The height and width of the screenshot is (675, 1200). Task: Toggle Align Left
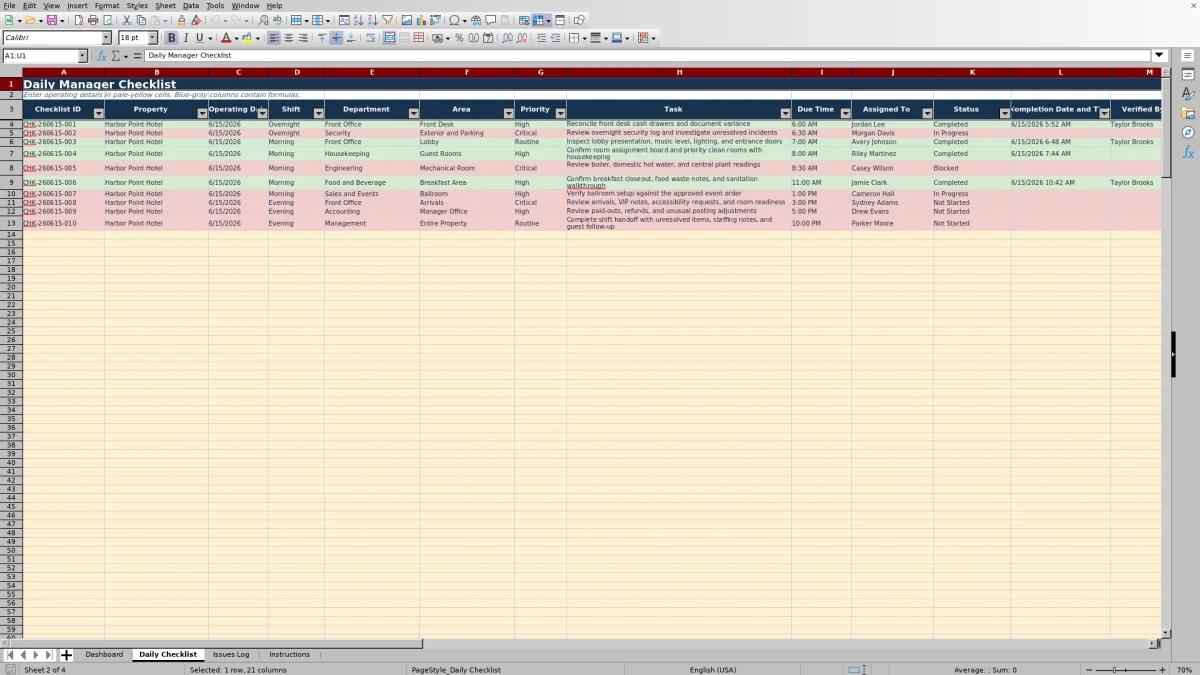click(274, 38)
